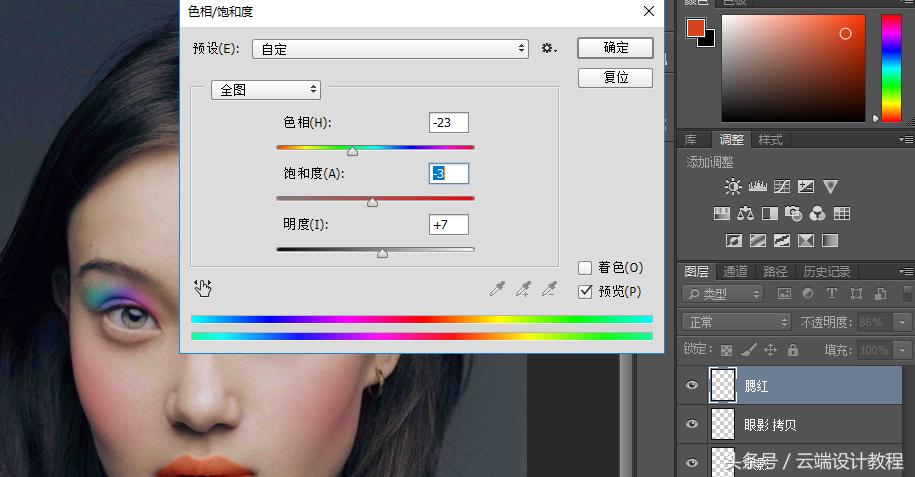
Task: Add a Channel Mixer adjustment
Action: click(x=818, y=214)
